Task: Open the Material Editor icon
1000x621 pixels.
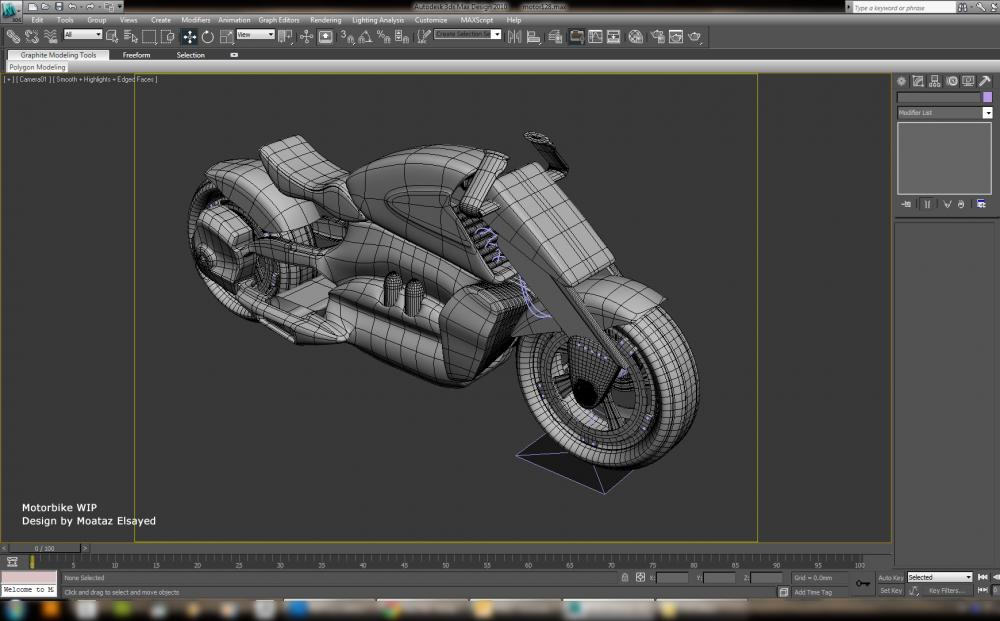Action: tap(635, 37)
